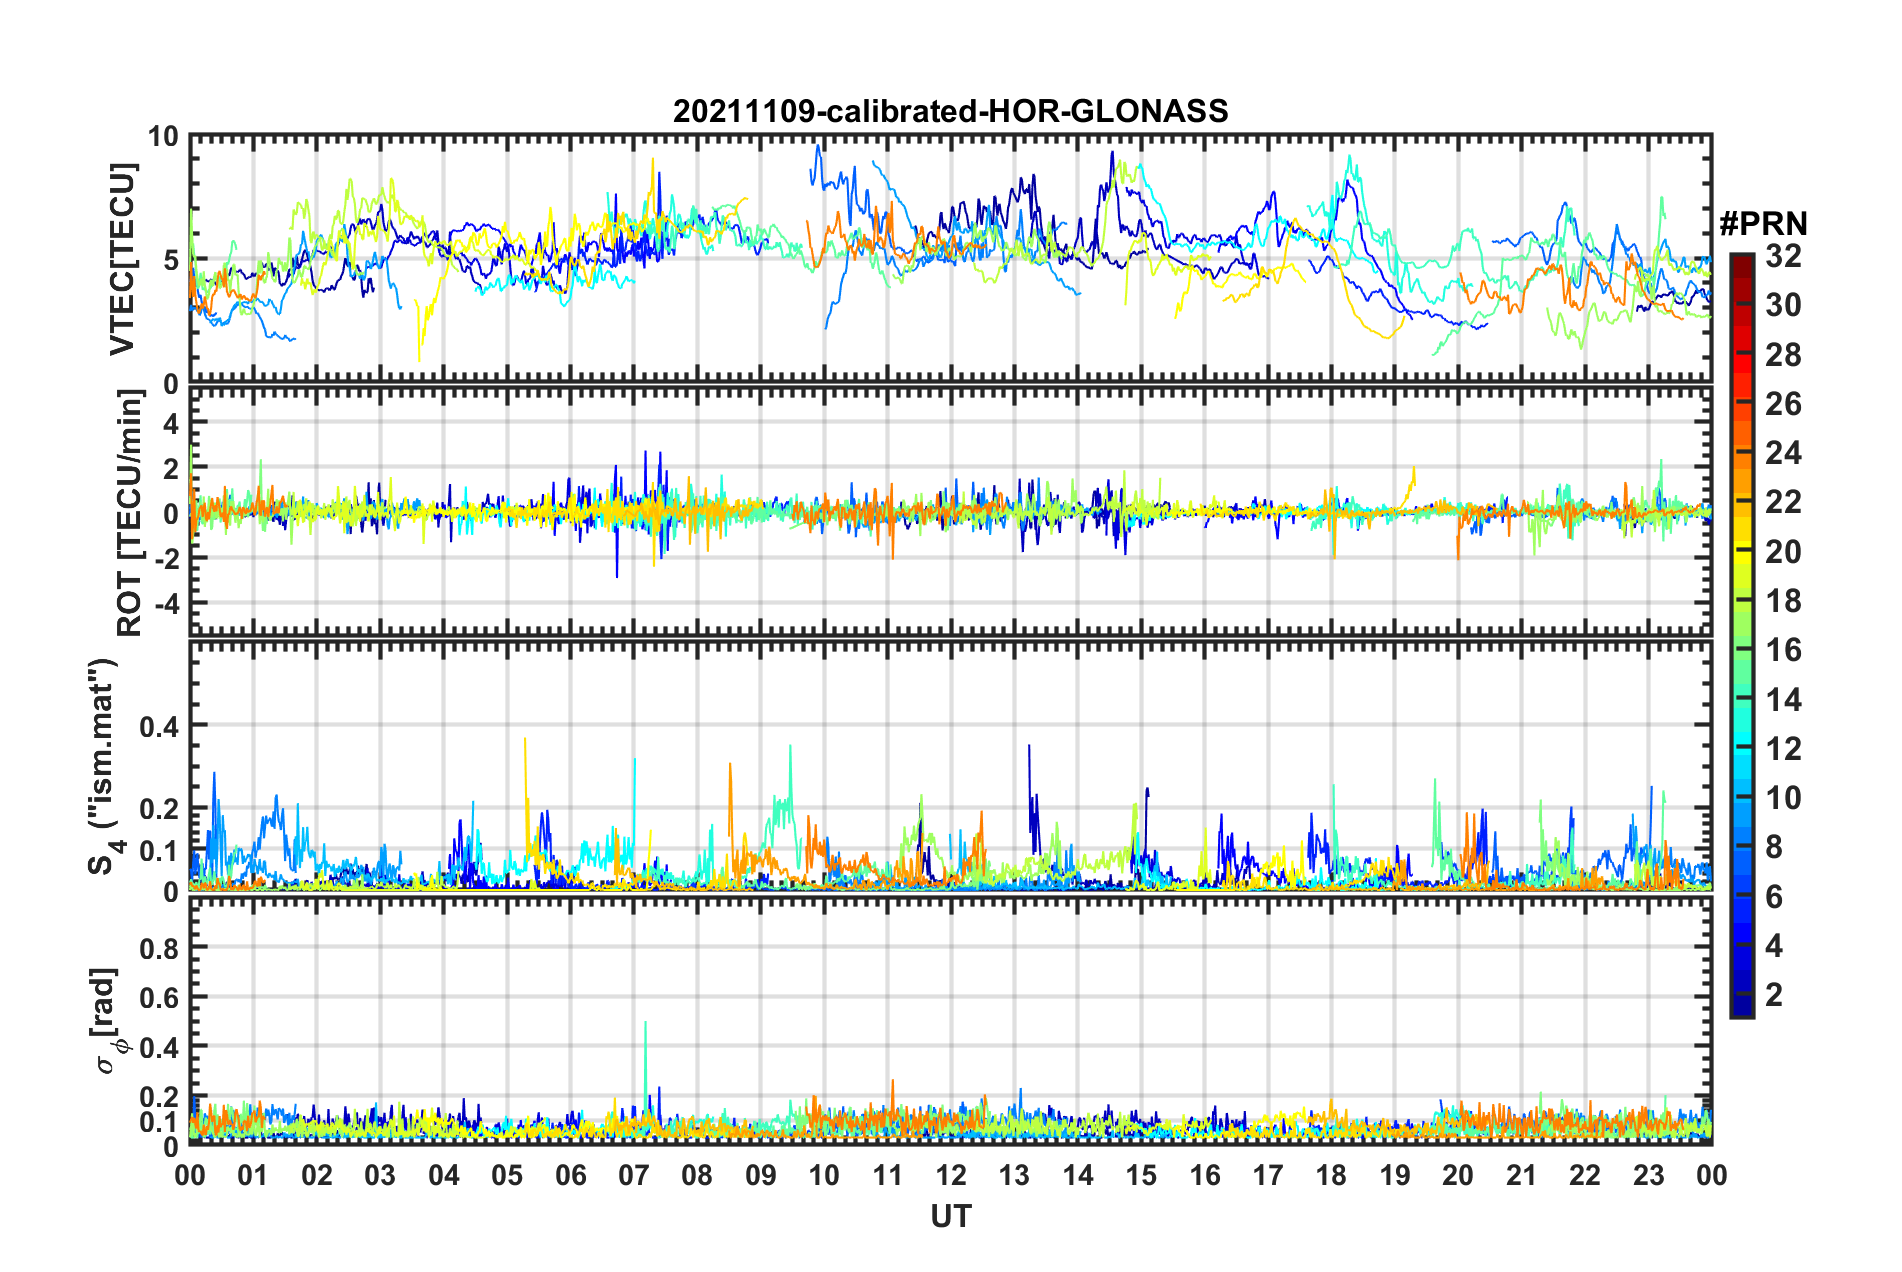Click the colorbar tick label 24

[x=1783, y=454]
